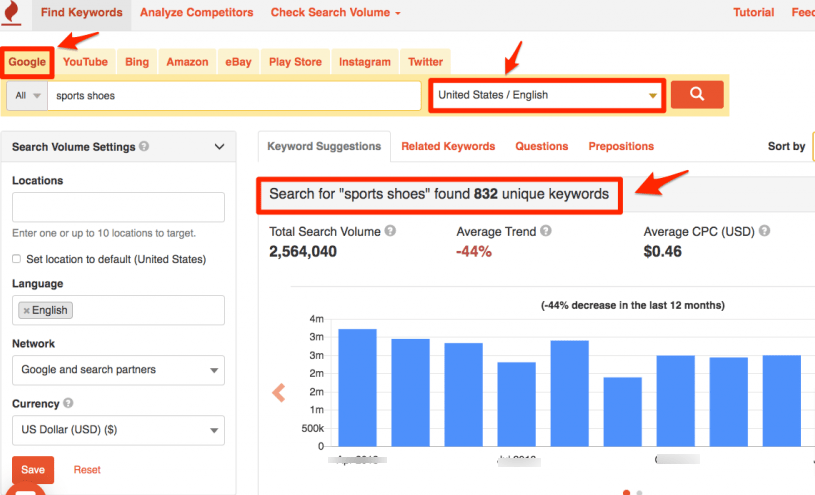815x495 pixels.
Task: Click the Save button
Action: (33, 470)
